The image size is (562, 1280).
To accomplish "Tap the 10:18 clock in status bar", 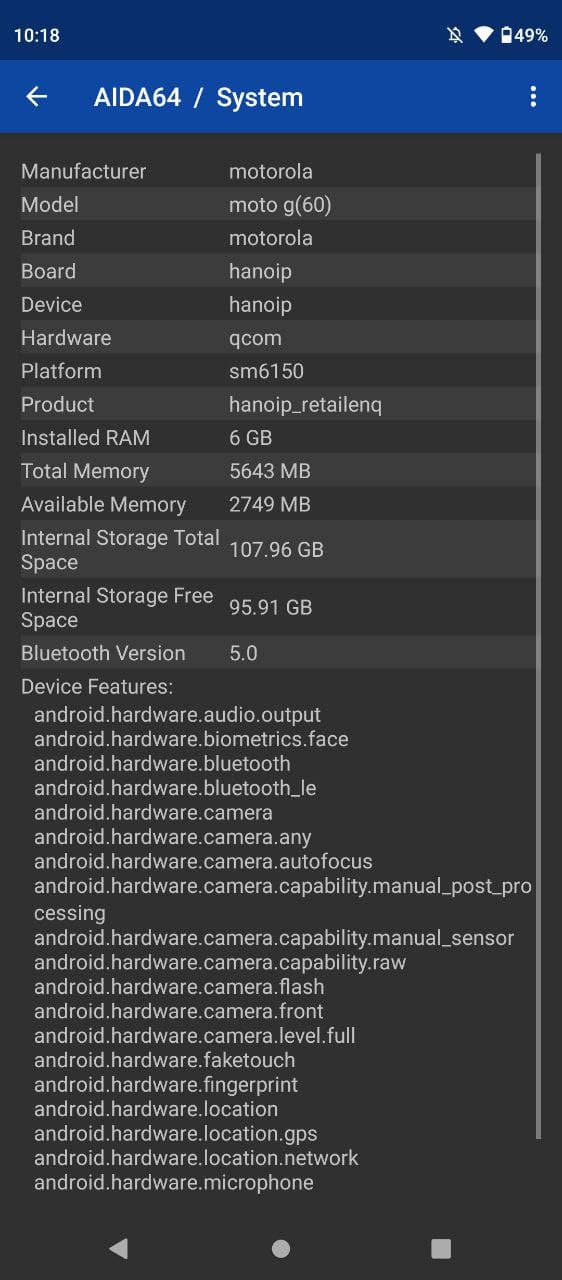I will (x=37, y=35).
